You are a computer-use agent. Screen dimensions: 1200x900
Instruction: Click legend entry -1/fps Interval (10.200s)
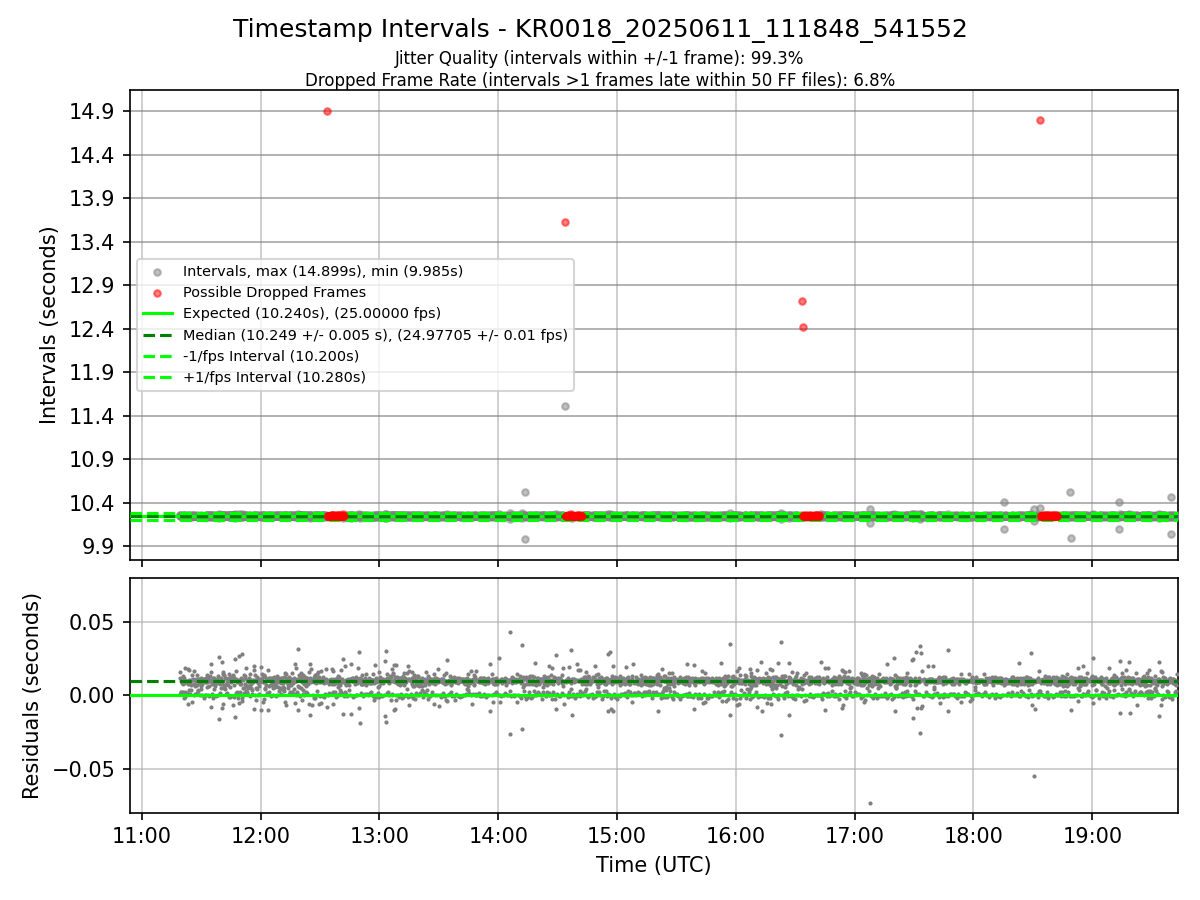[270, 356]
